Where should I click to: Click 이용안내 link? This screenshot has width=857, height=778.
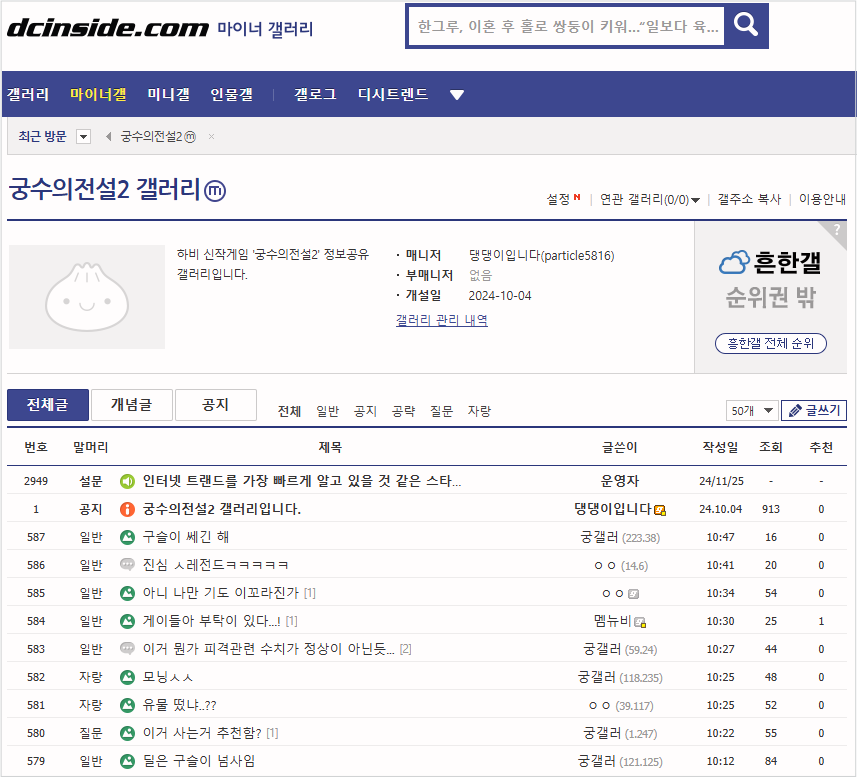tap(823, 199)
